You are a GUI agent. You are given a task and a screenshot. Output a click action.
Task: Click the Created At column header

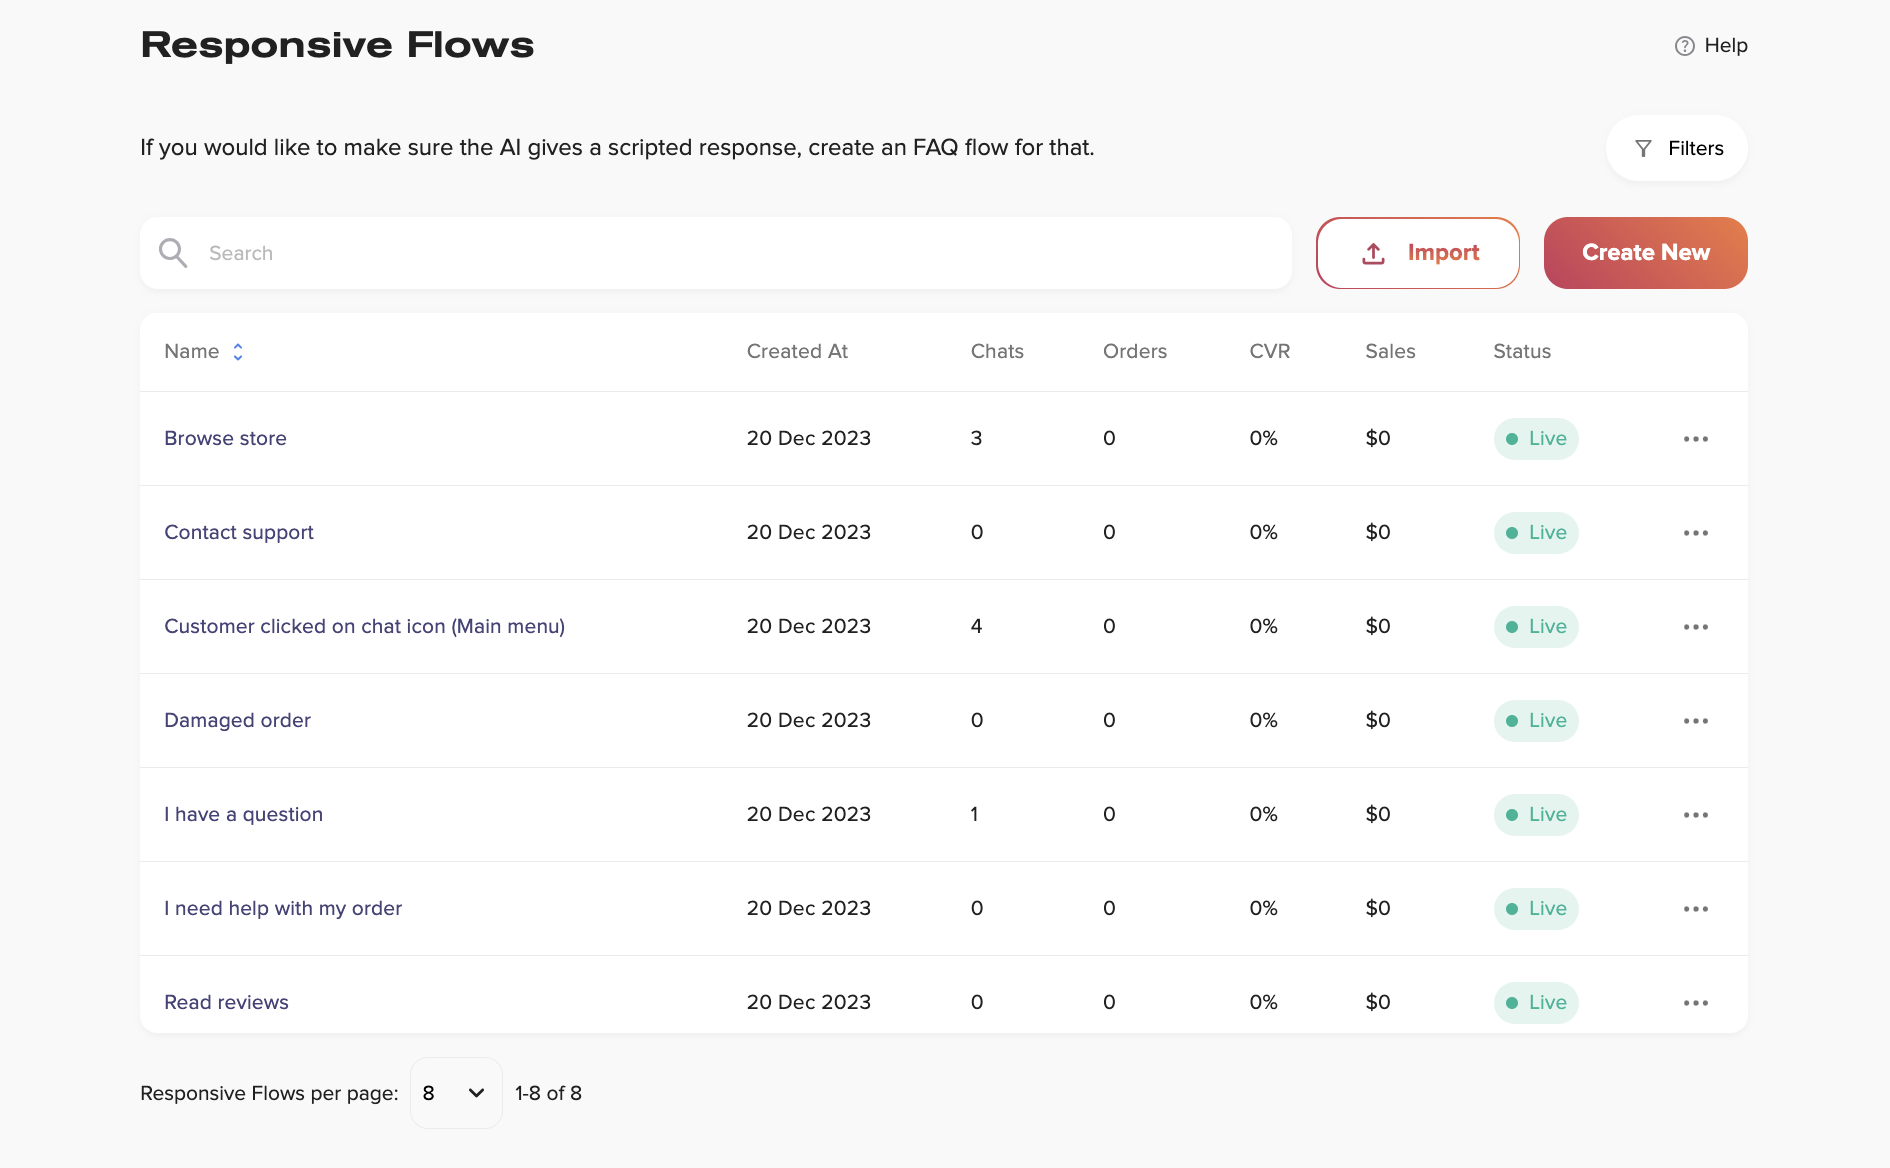pos(797,351)
